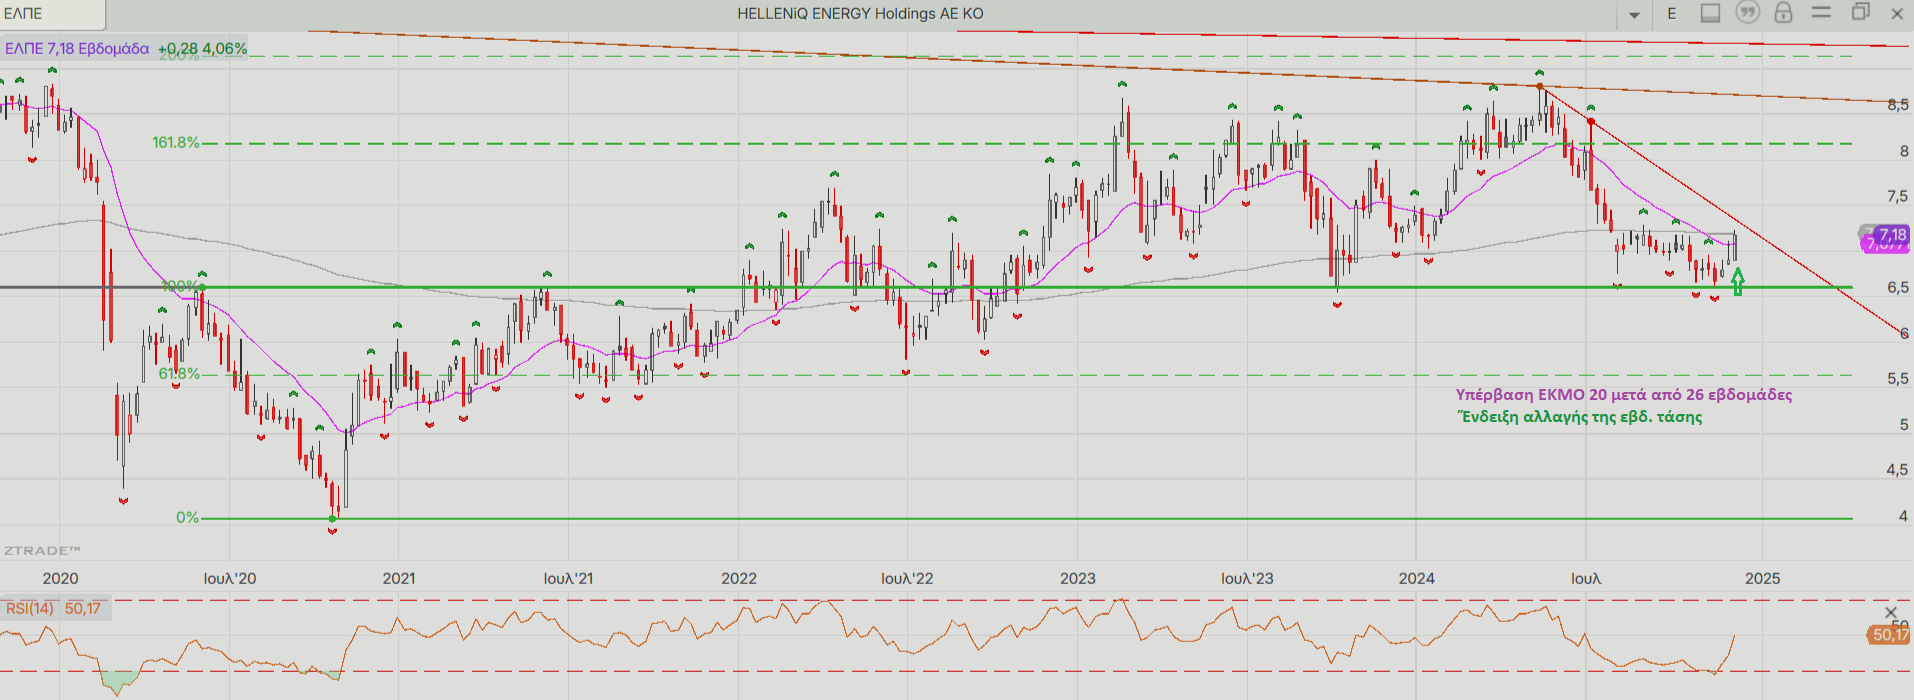Click the Υπέρβαση ΕΚΜΟ 20 annotation text
Image resolution: width=1914 pixels, height=700 pixels.
1624,395
